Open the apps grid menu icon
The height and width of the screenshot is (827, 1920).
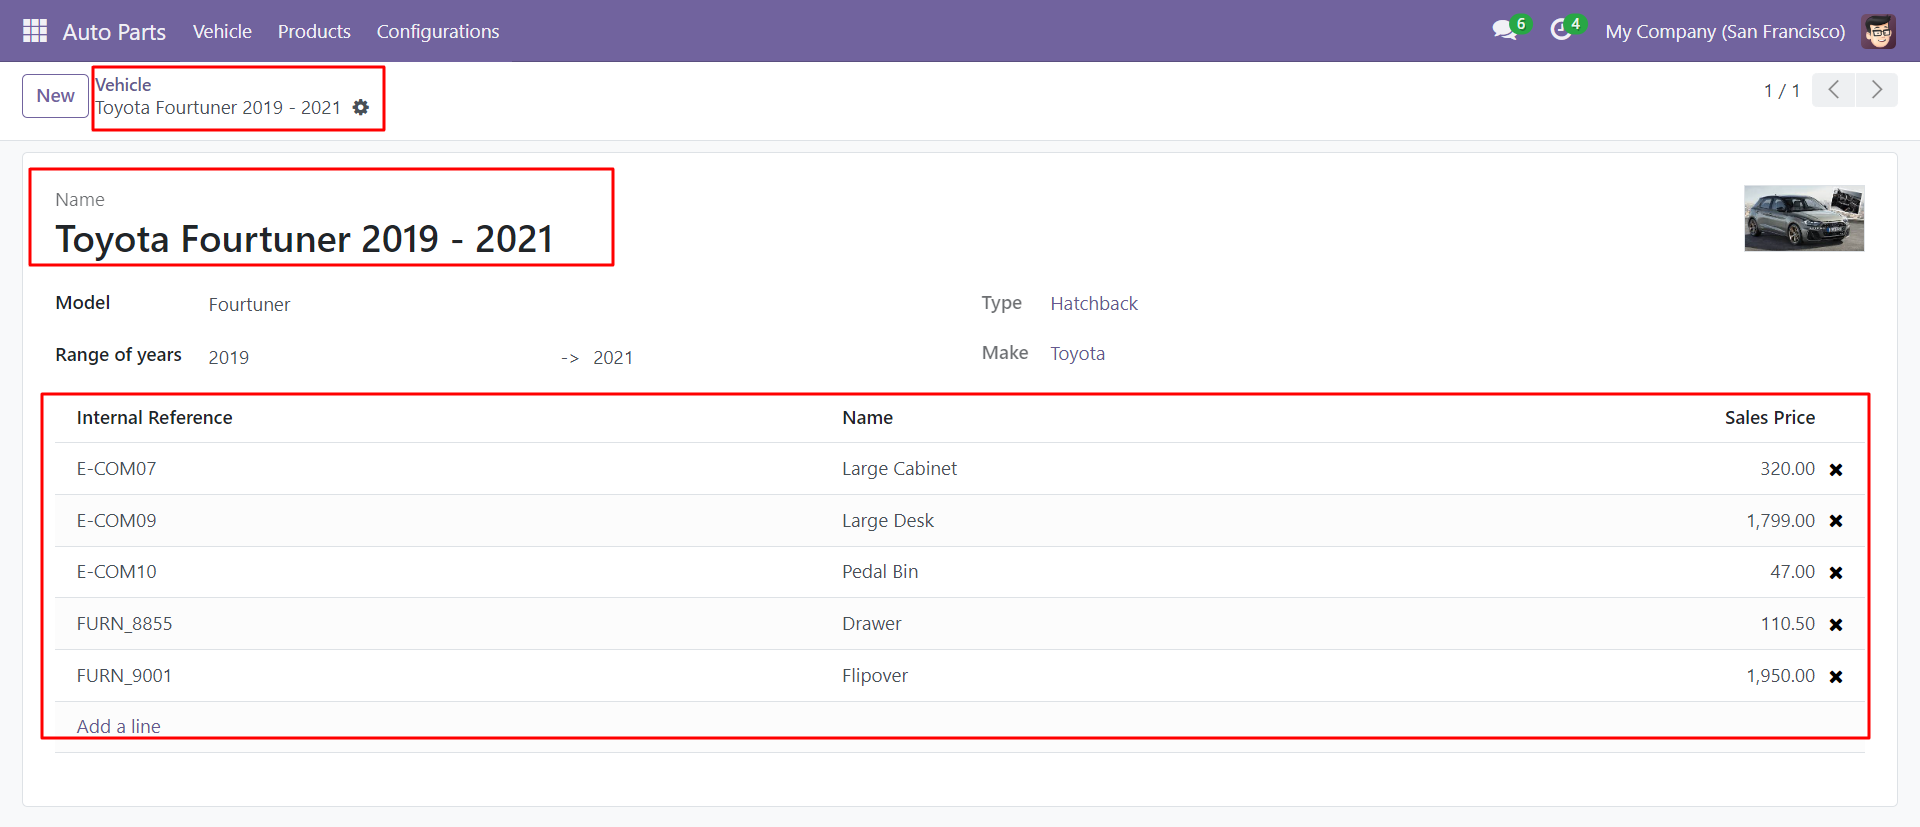tap(35, 31)
